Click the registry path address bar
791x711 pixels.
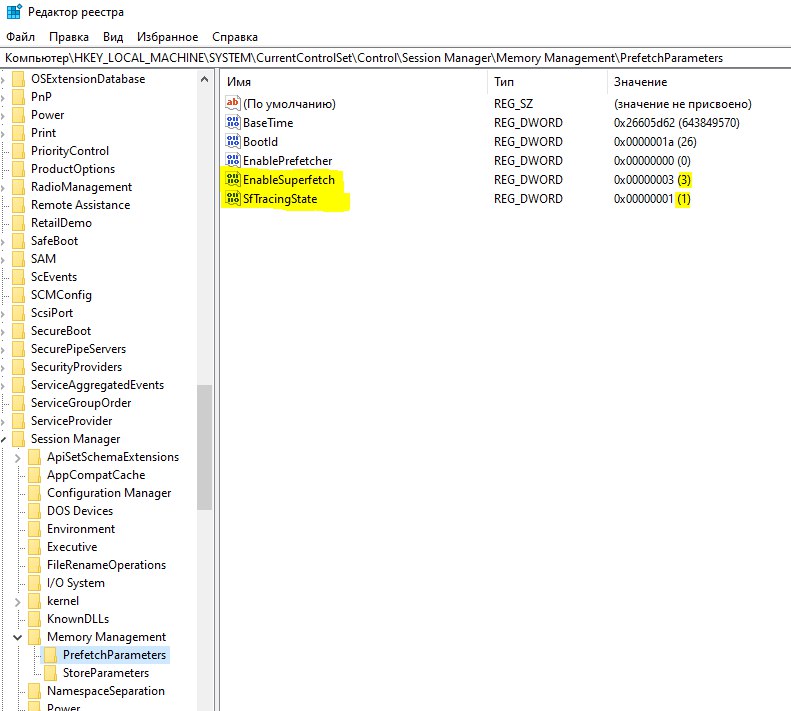click(x=396, y=58)
